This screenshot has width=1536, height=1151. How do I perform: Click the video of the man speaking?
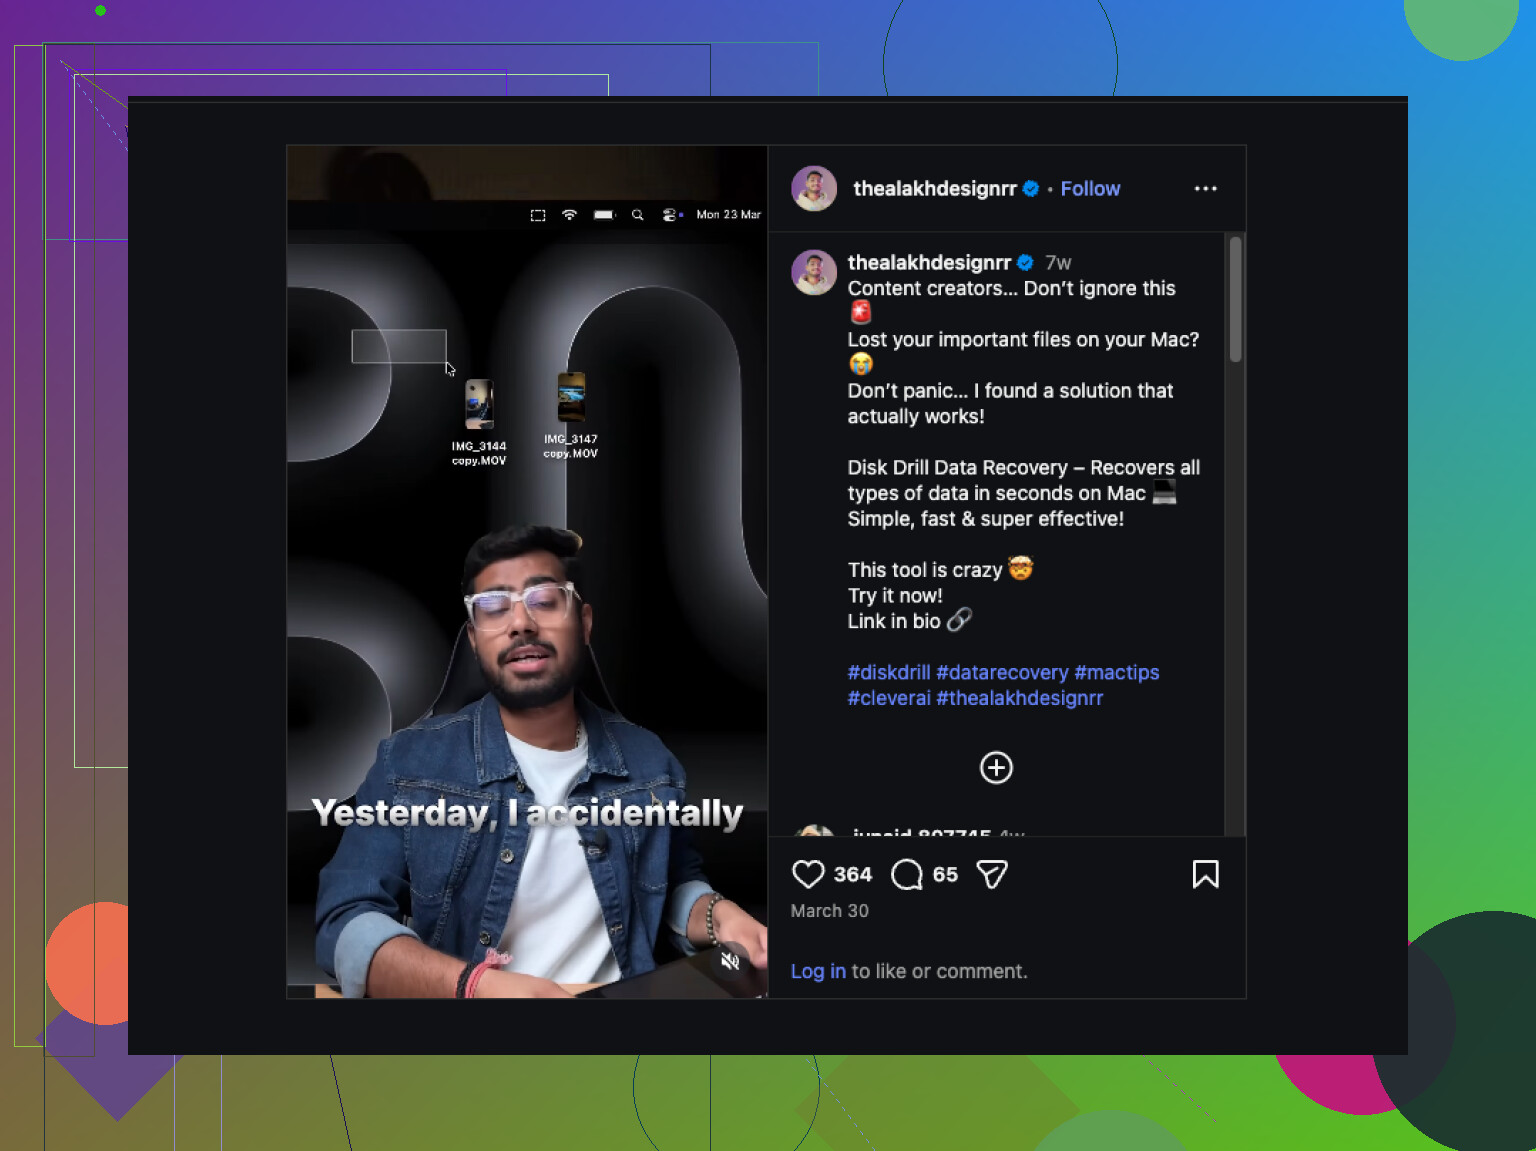click(527, 572)
